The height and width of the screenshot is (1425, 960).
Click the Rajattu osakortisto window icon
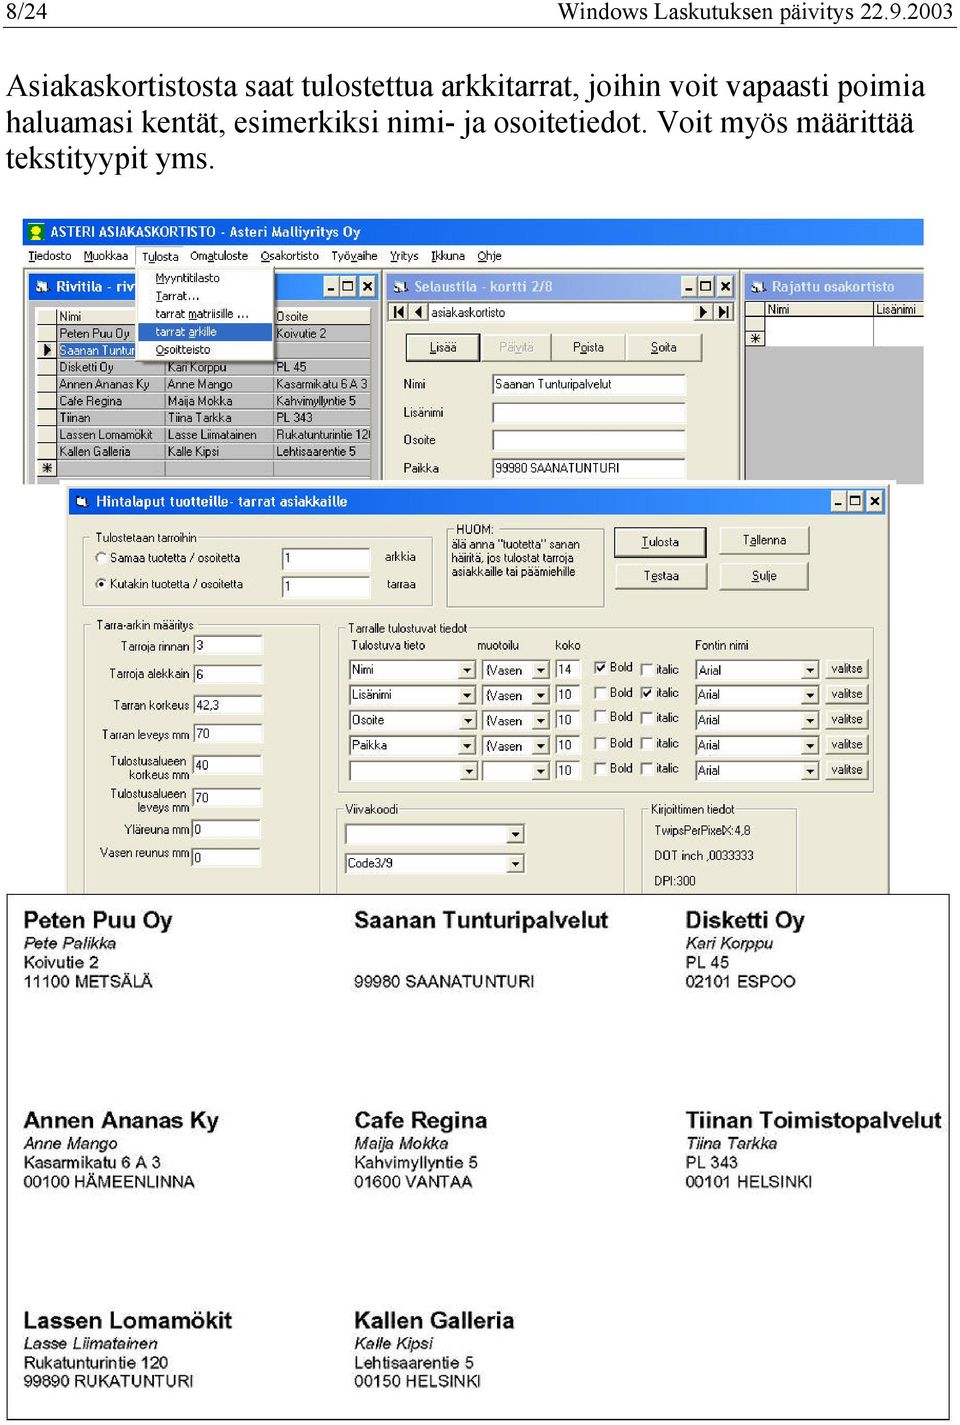click(x=757, y=287)
